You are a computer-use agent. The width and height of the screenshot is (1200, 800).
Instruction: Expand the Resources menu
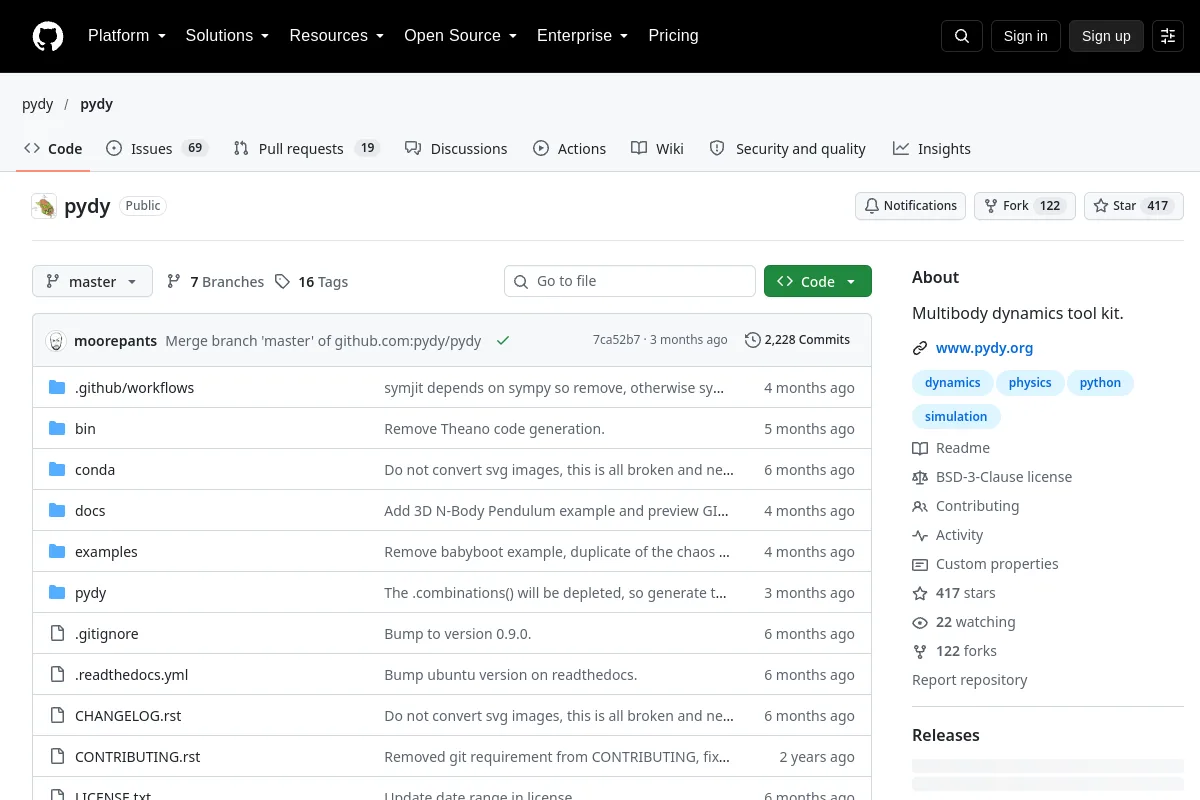336,36
